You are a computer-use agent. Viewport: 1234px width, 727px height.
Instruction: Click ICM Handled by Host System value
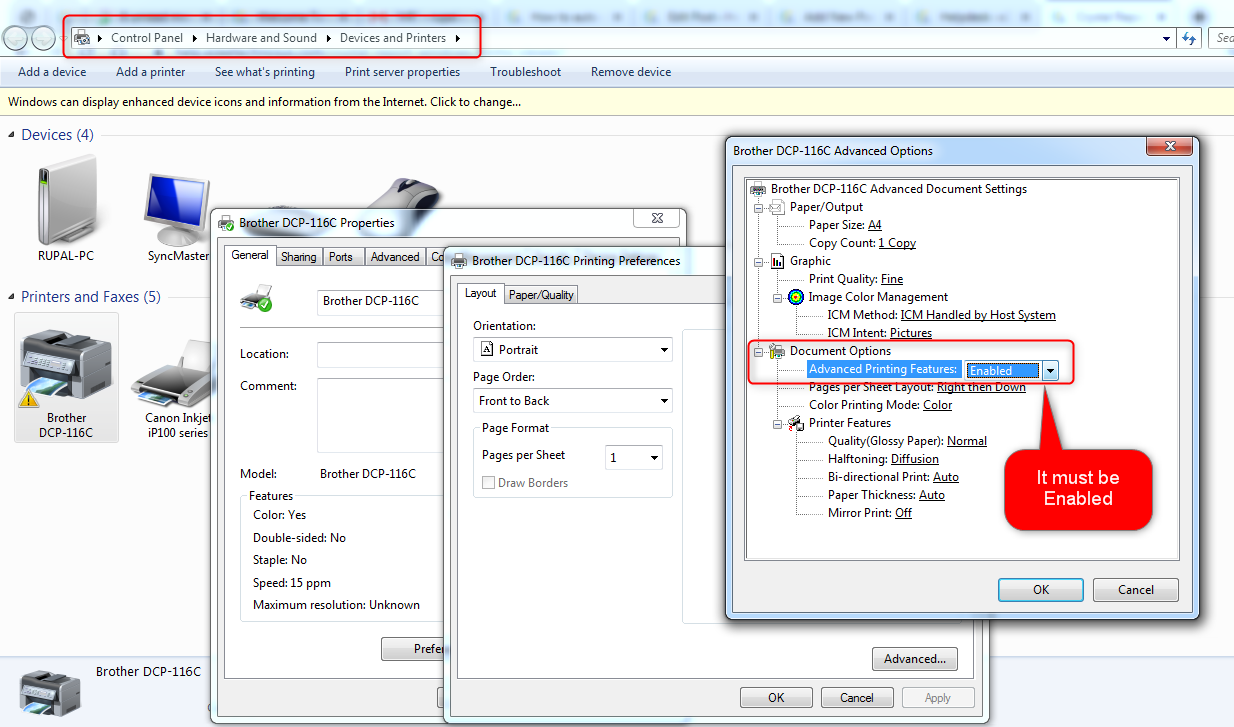tap(978, 315)
